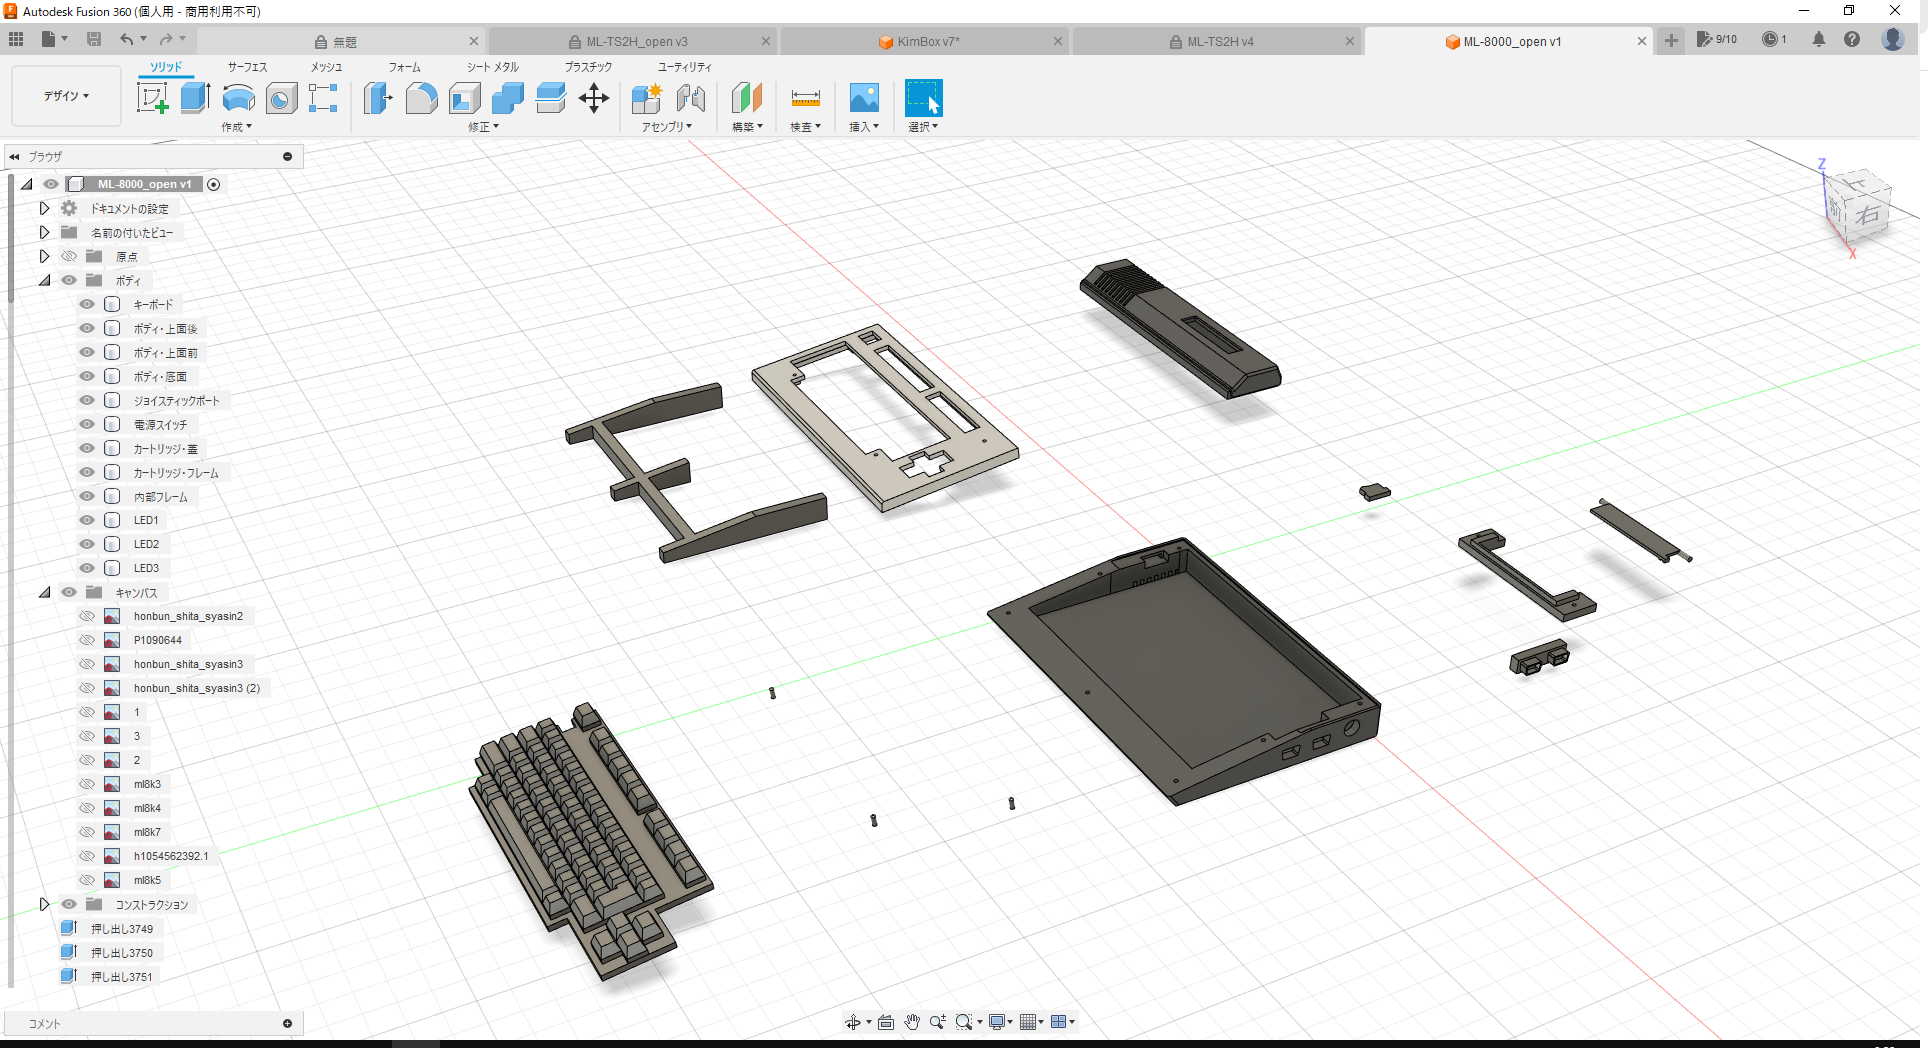Open the デザイン workspace dropdown

(65, 96)
